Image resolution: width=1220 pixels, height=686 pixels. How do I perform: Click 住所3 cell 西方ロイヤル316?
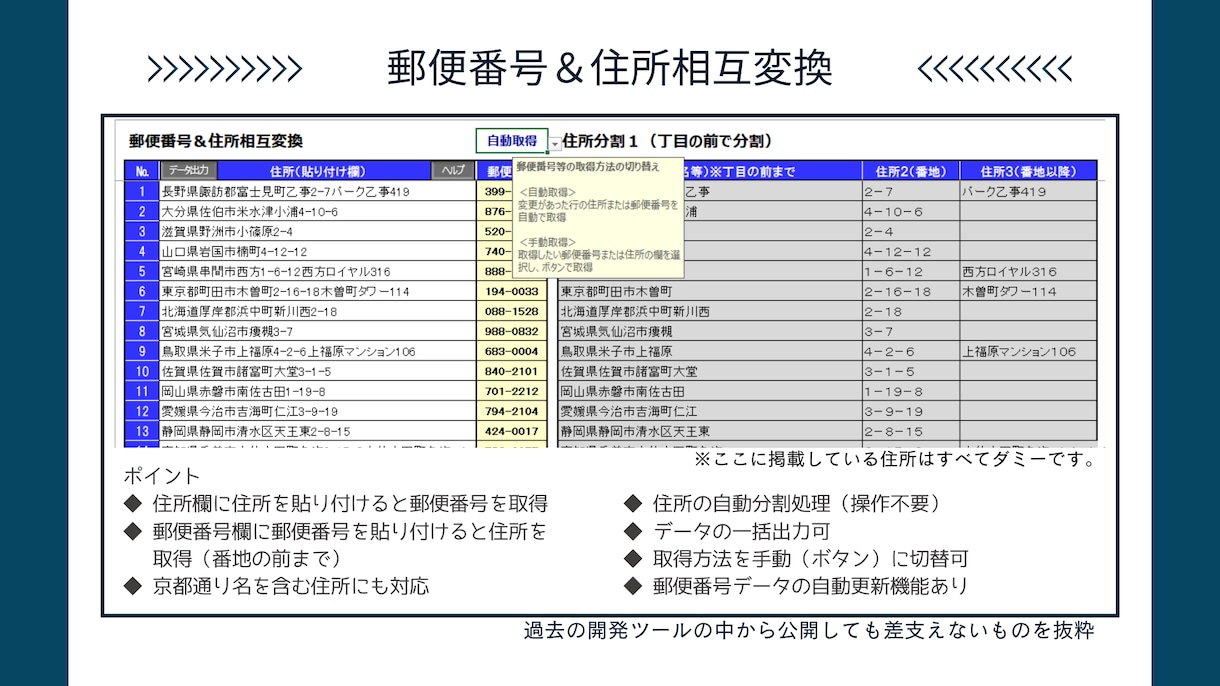(1028, 271)
